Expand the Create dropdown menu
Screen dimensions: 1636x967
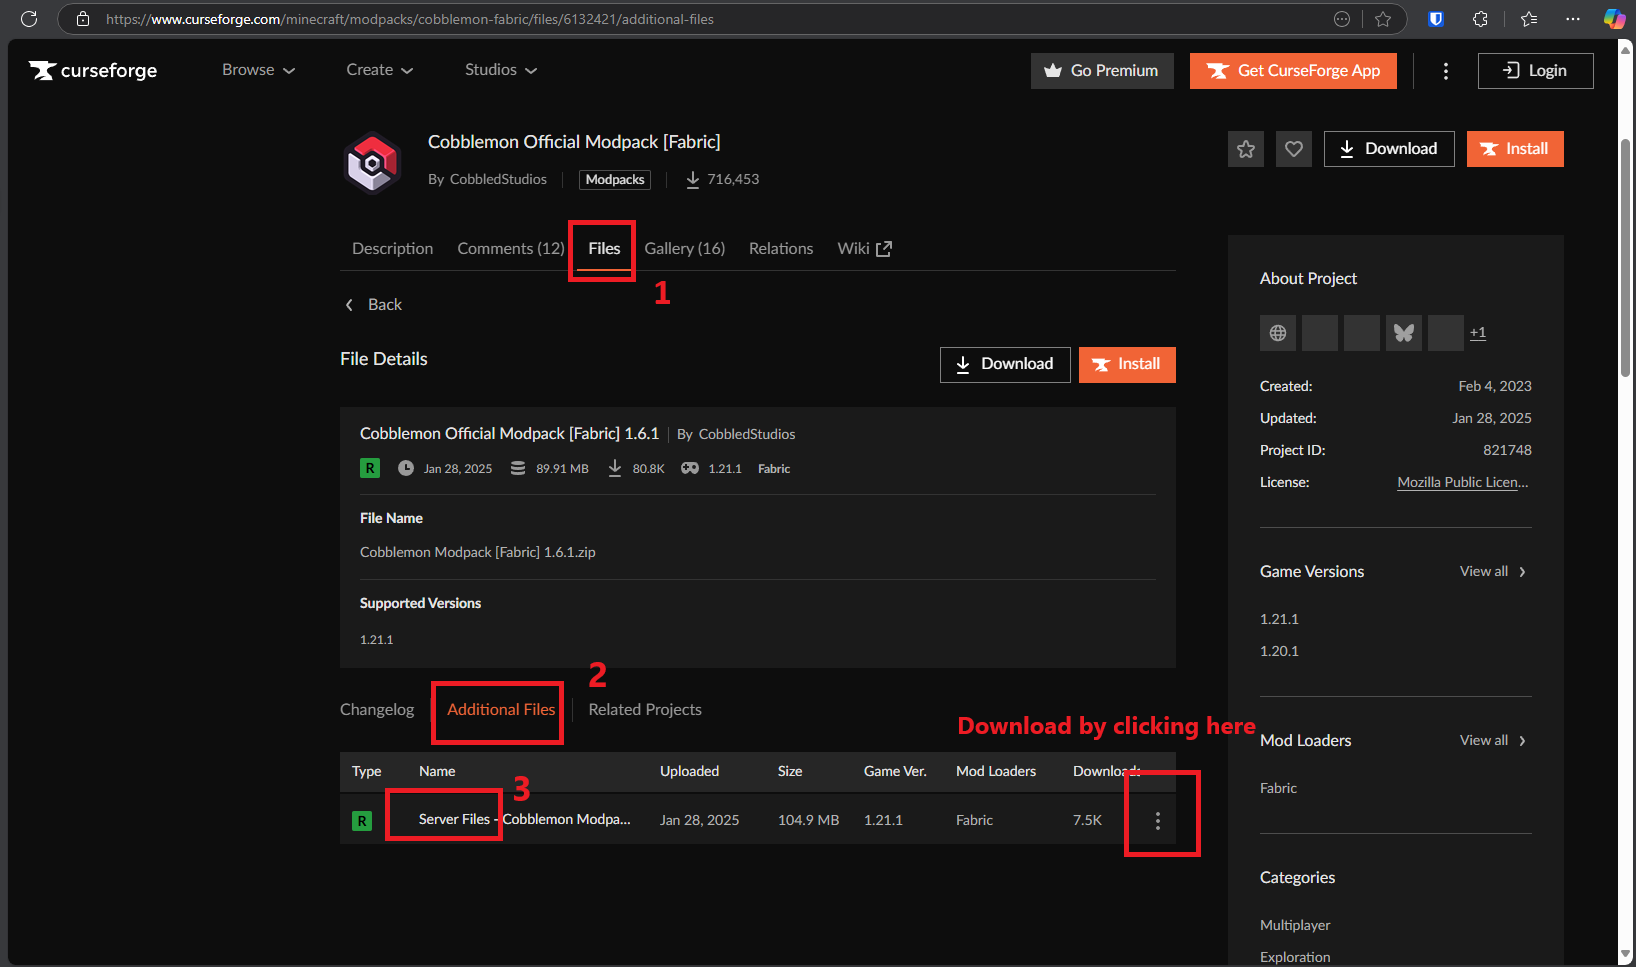pos(380,70)
